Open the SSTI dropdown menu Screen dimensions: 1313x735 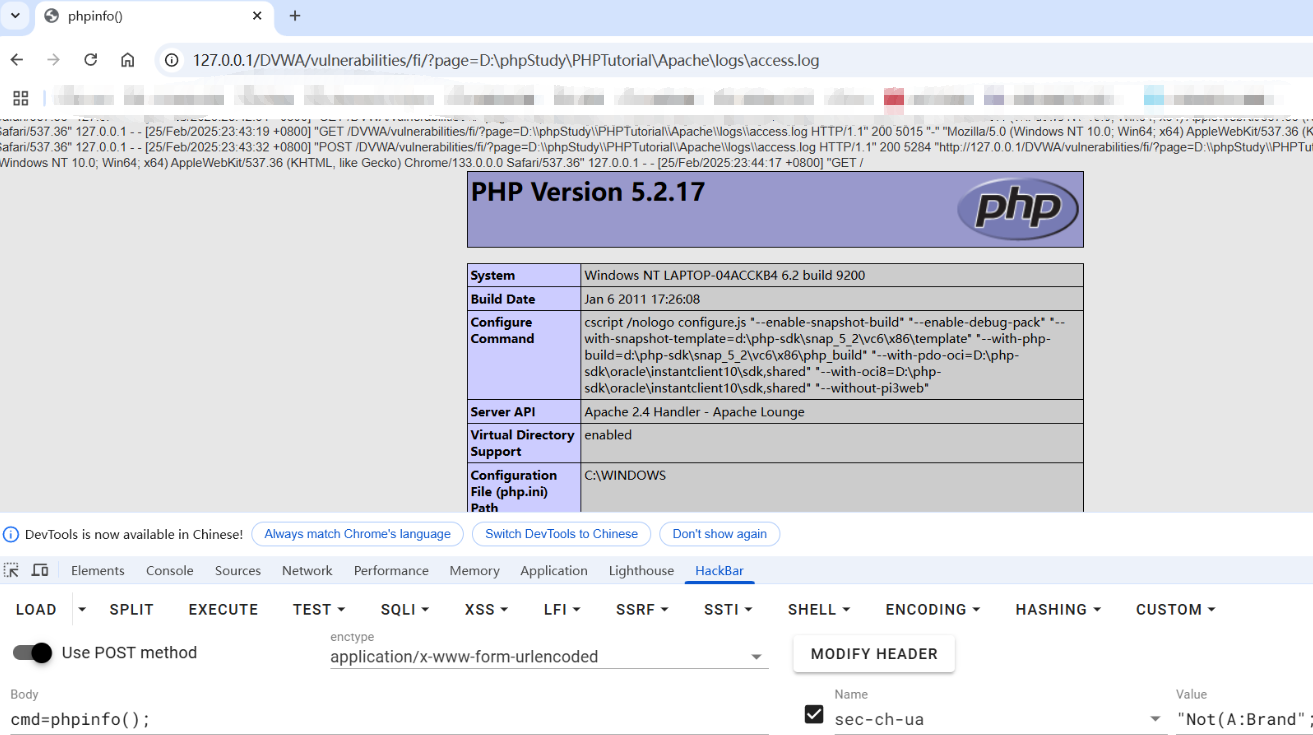click(727, 609)
